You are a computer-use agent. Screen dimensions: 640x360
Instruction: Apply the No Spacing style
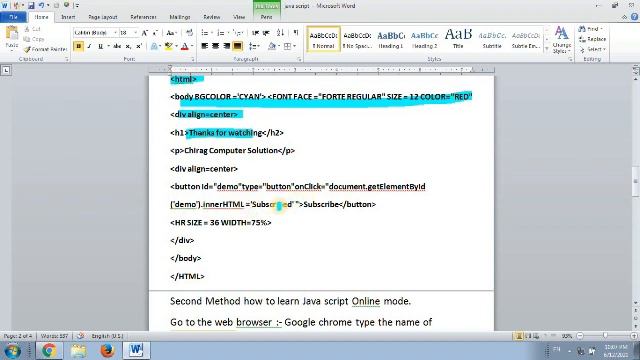pyautogui.click(x=357, y=40)
